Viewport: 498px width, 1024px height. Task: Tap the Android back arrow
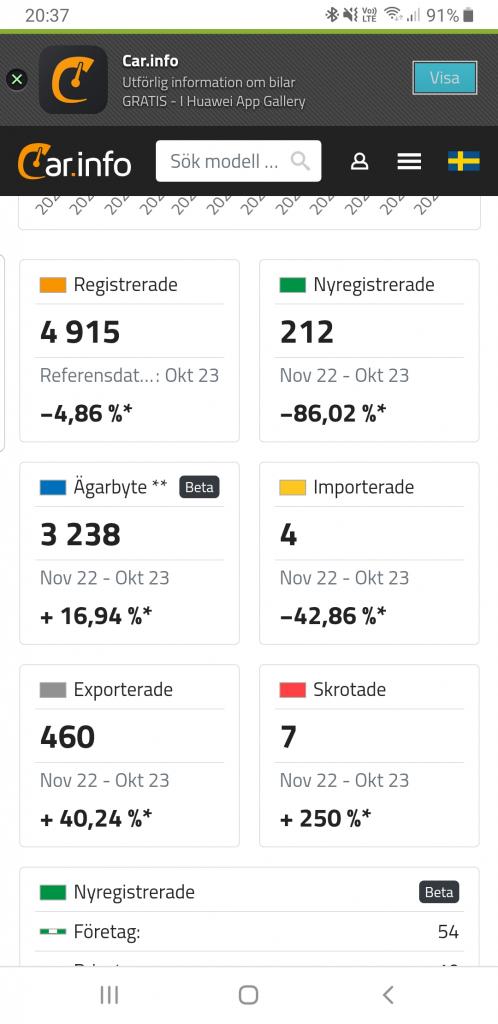[x=388, y=995]
